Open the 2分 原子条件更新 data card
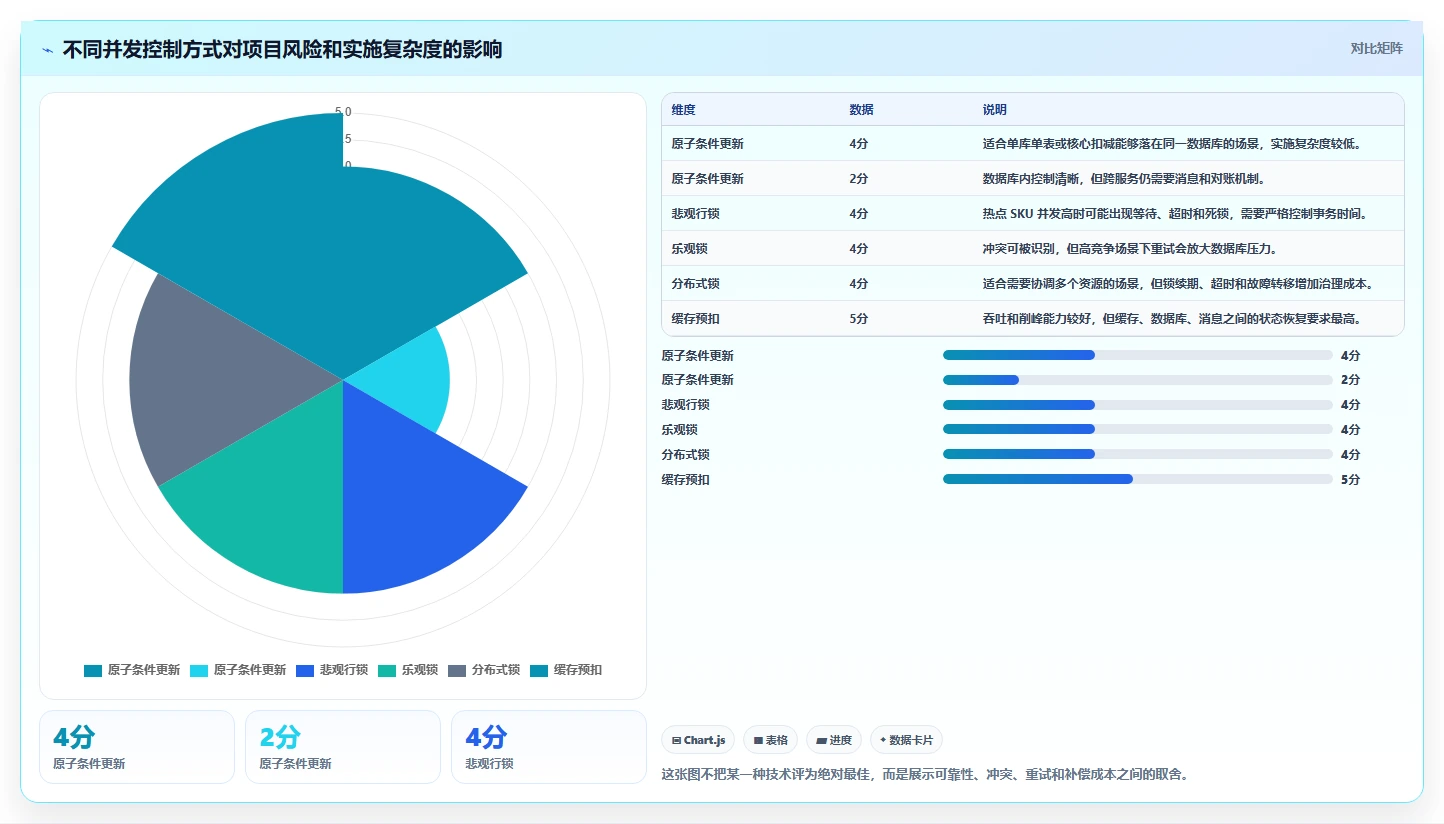This screenshot has height=824, width=1444. click(343, 747)
